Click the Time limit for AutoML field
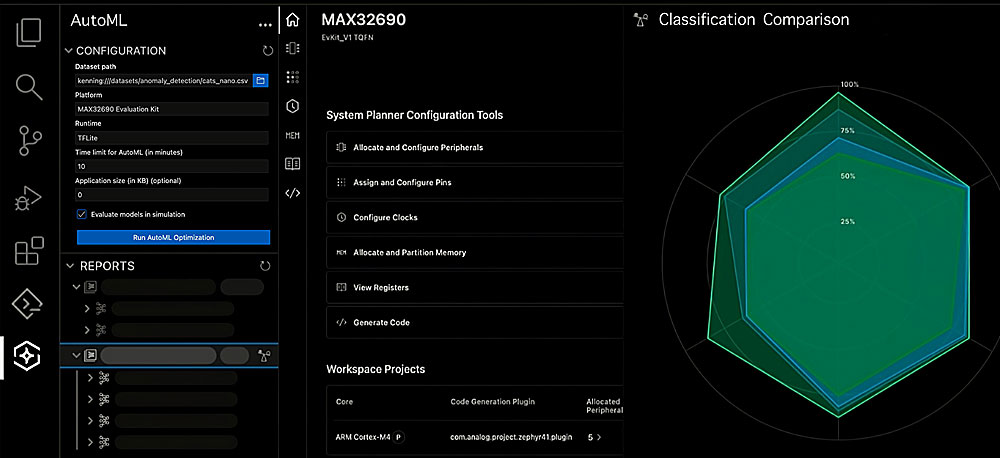1000x458 pixels. tap(172, 166)
